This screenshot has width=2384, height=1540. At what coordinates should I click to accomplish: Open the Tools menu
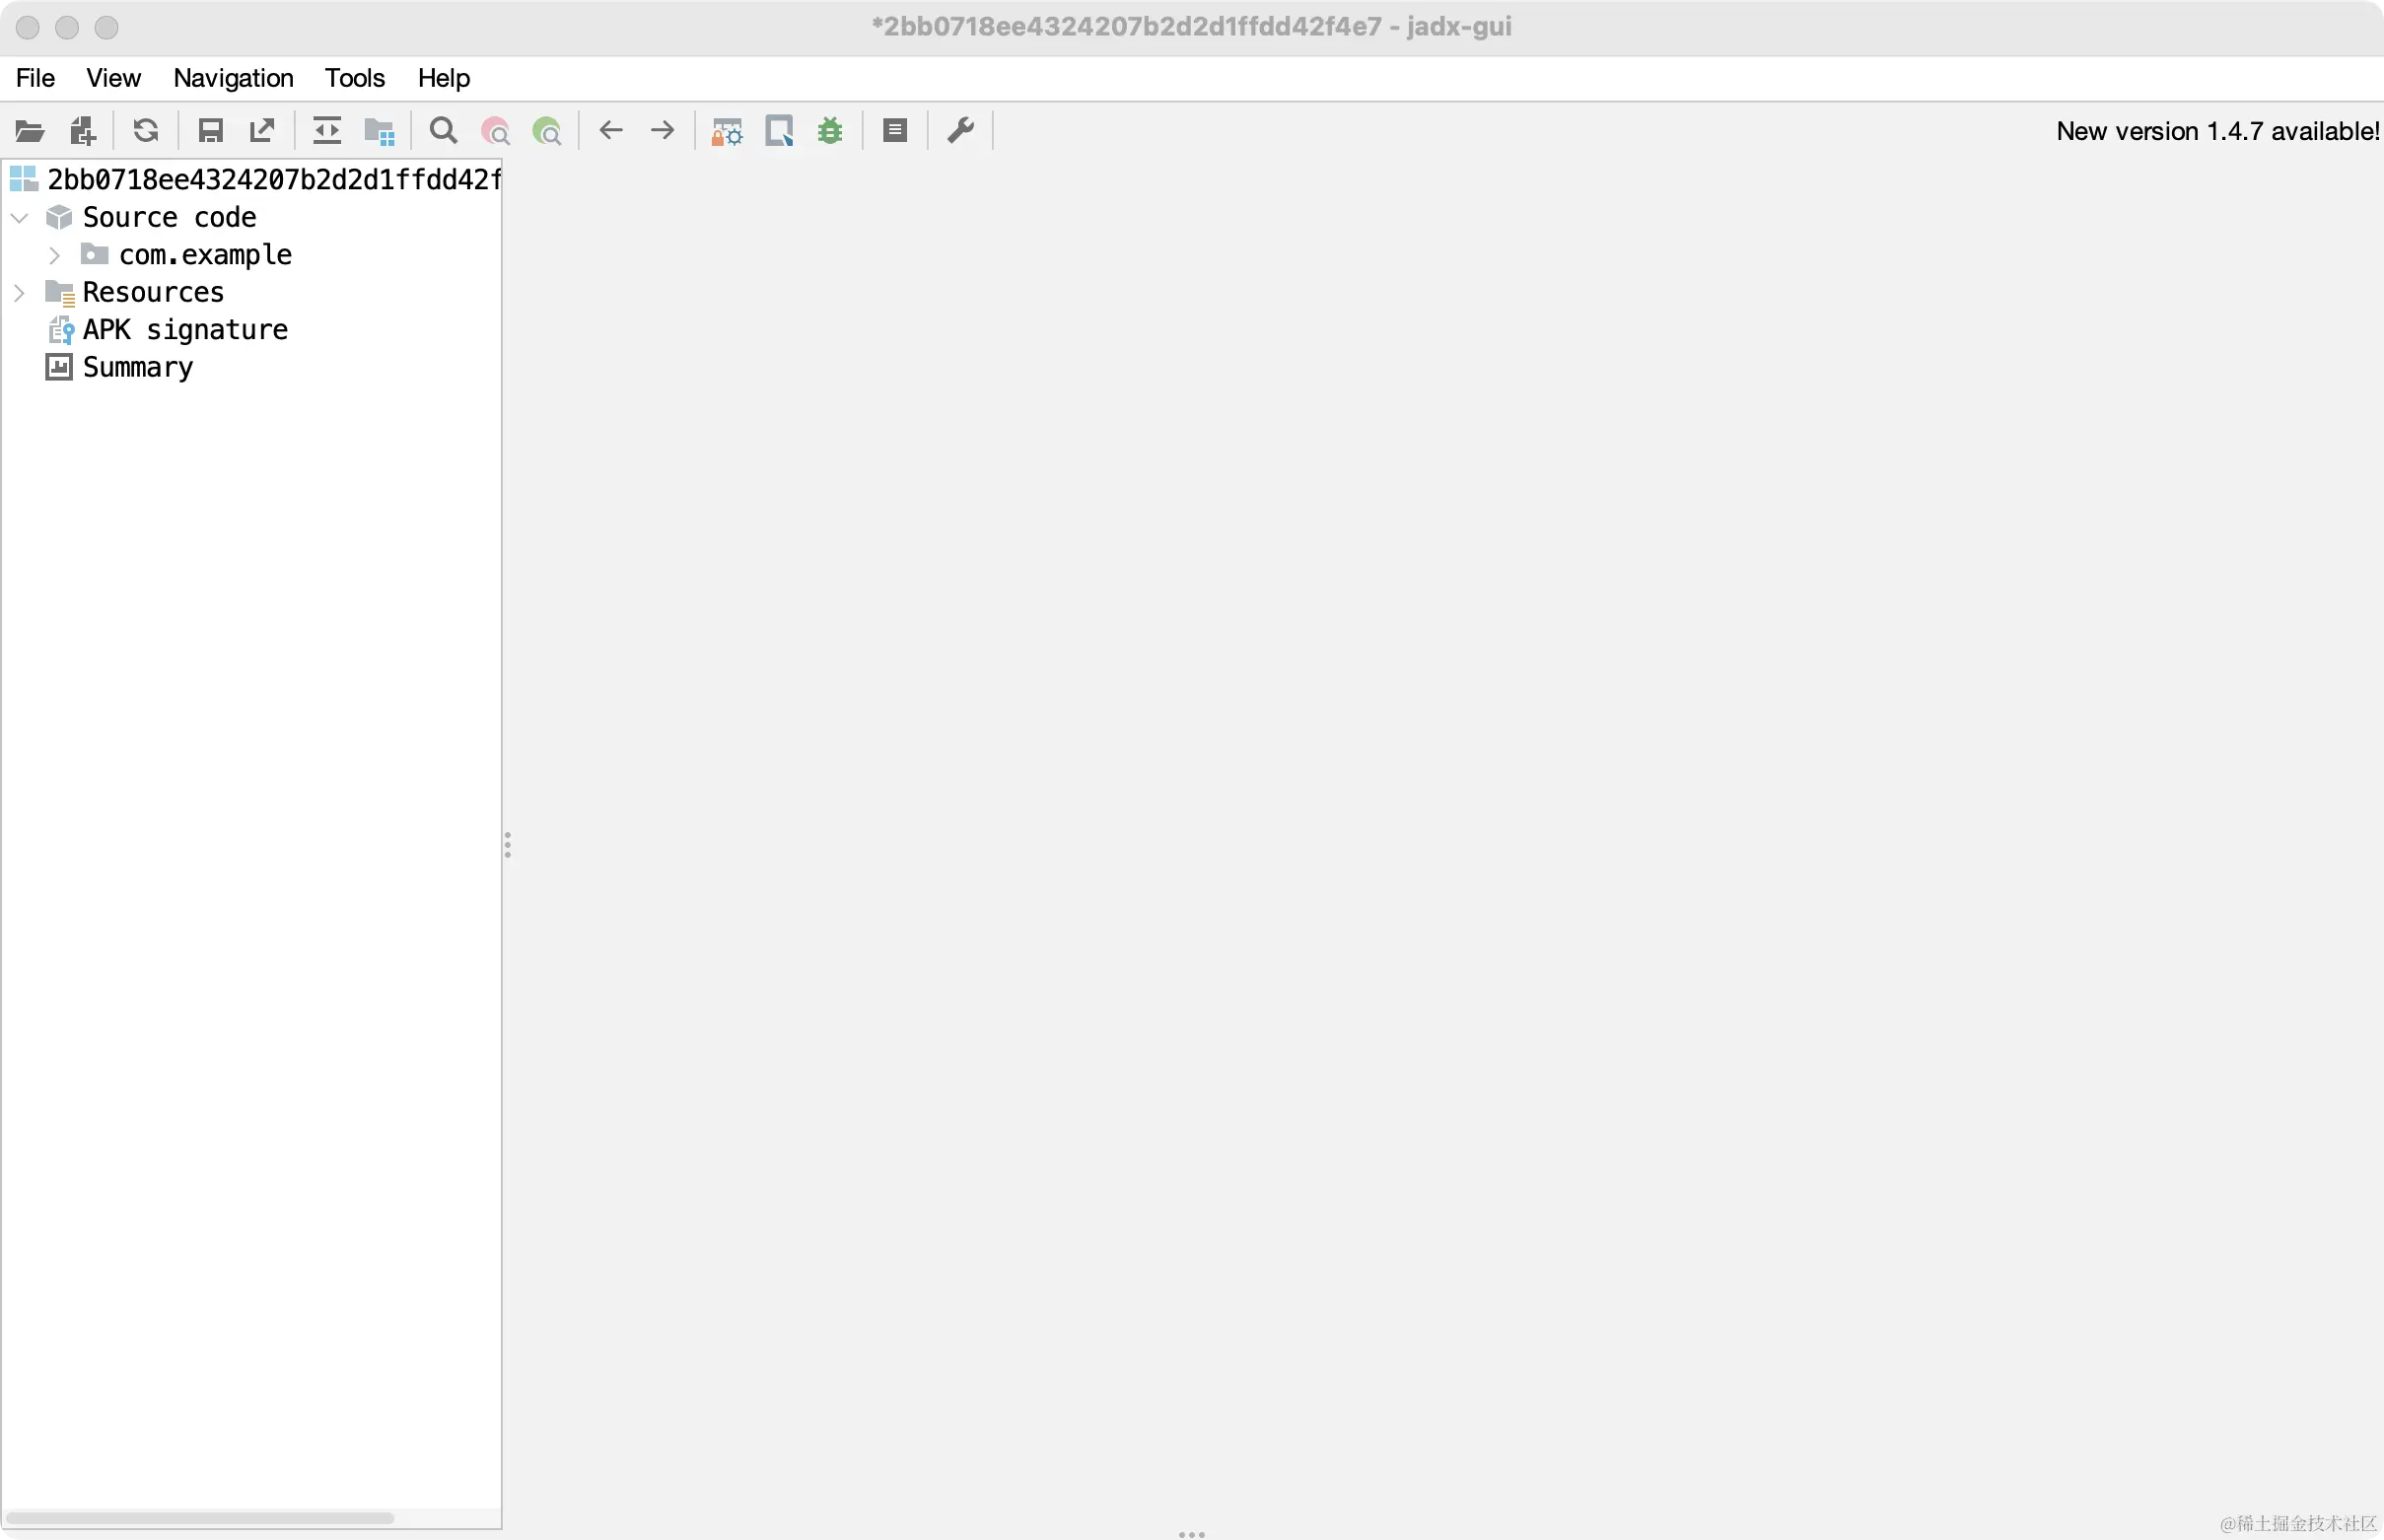click(354, 78)
